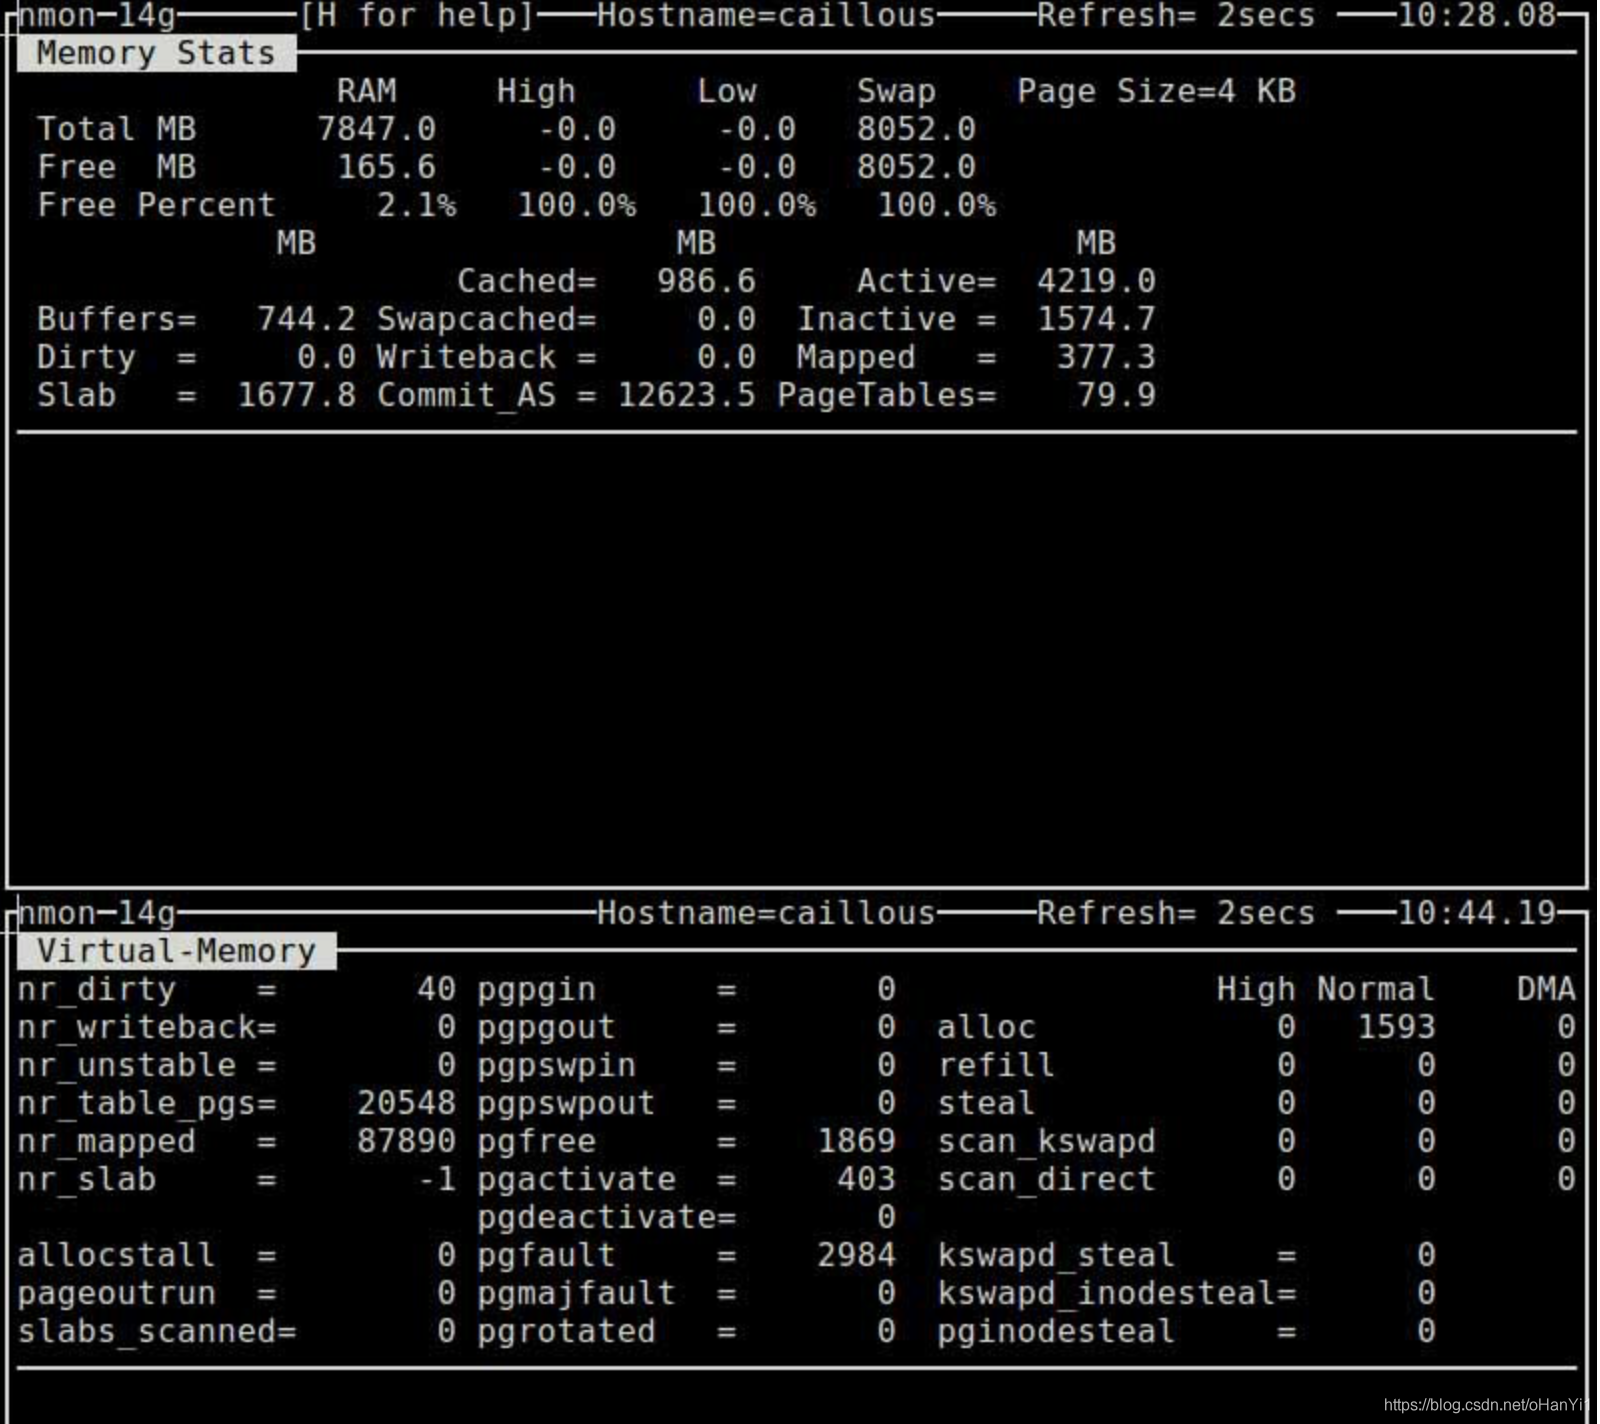Click the 'Page Size=4 KB' text
This screenshot has height=1424, width=1600.
pos(1156,91)
